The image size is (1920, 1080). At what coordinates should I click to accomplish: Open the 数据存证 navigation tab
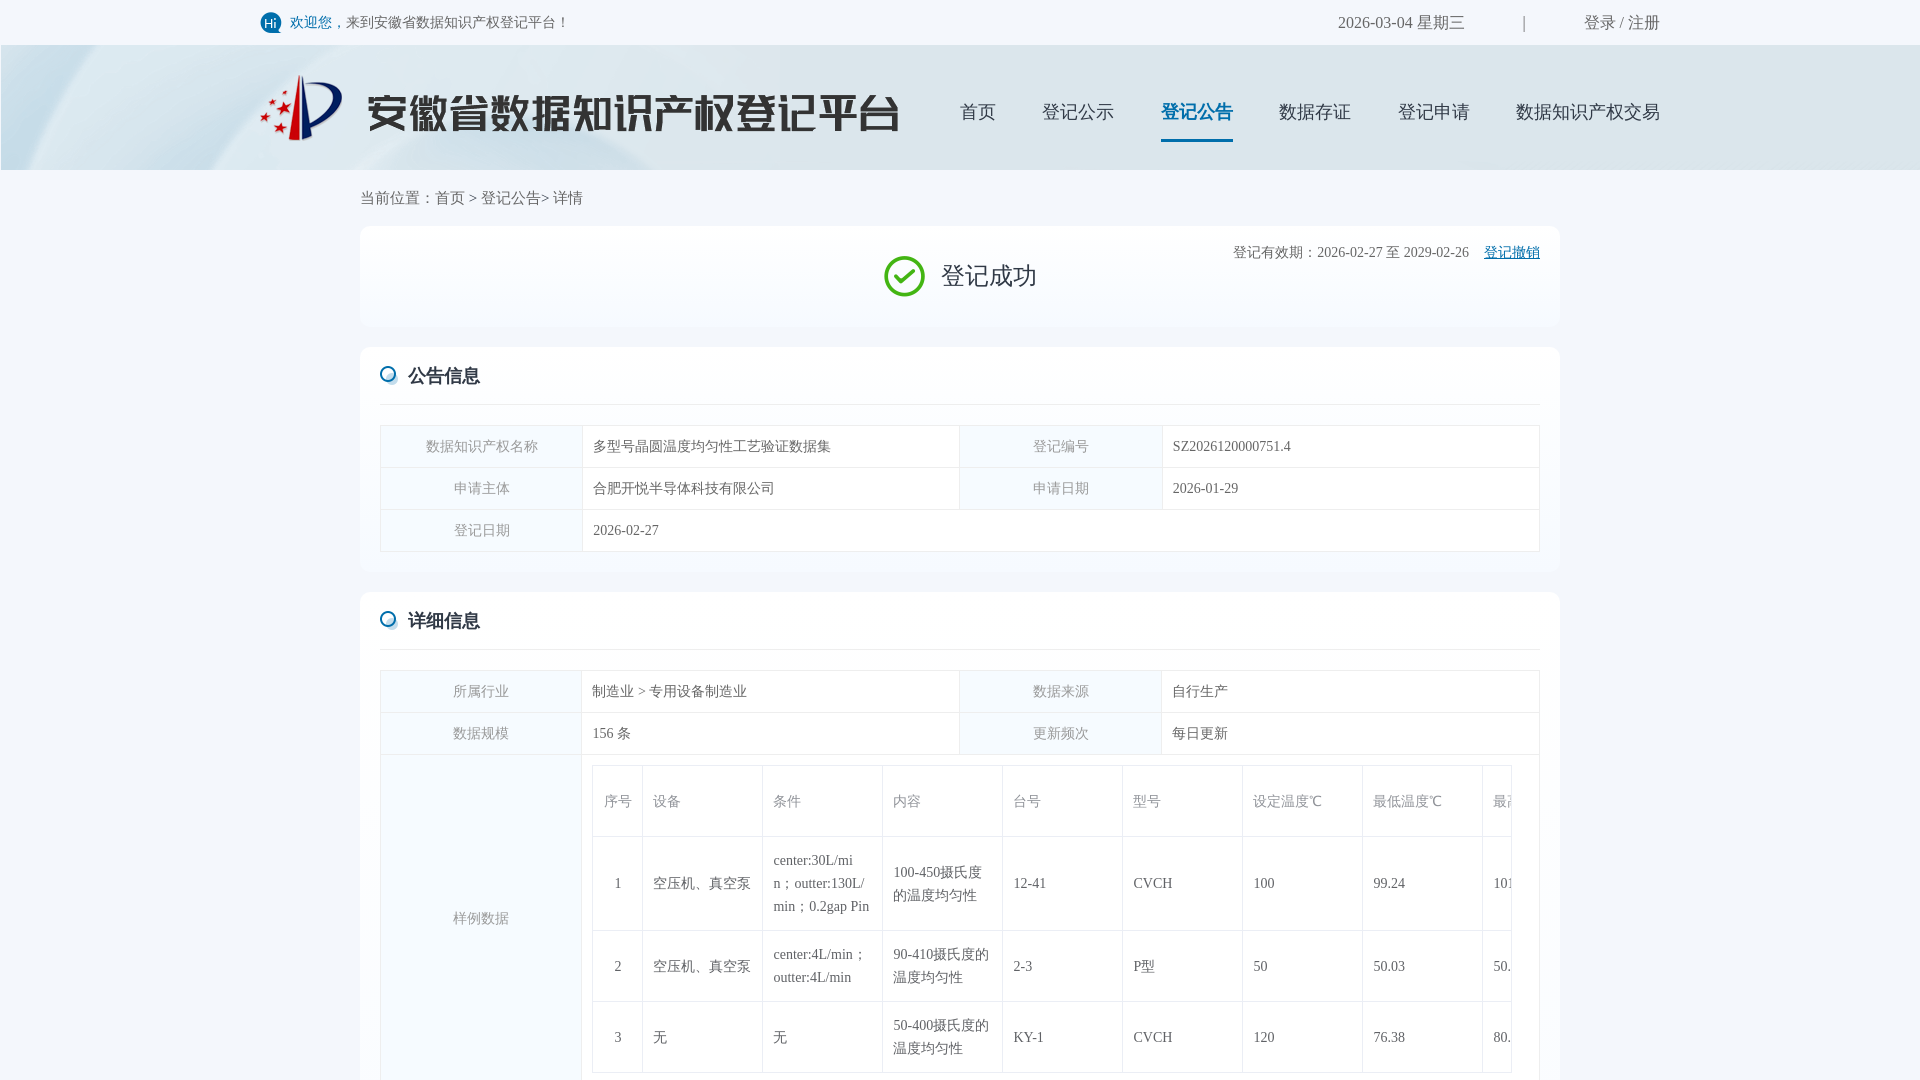pos(1314,112)
